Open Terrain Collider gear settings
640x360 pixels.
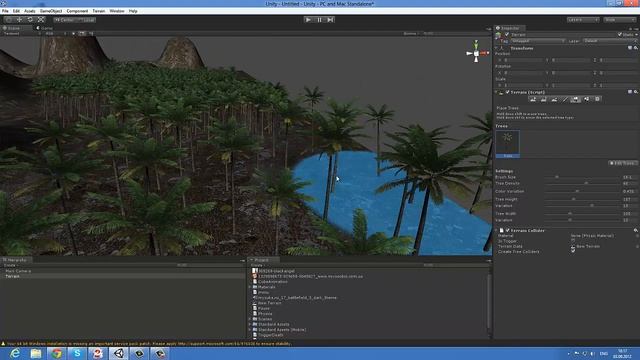(x=636, y=231)
